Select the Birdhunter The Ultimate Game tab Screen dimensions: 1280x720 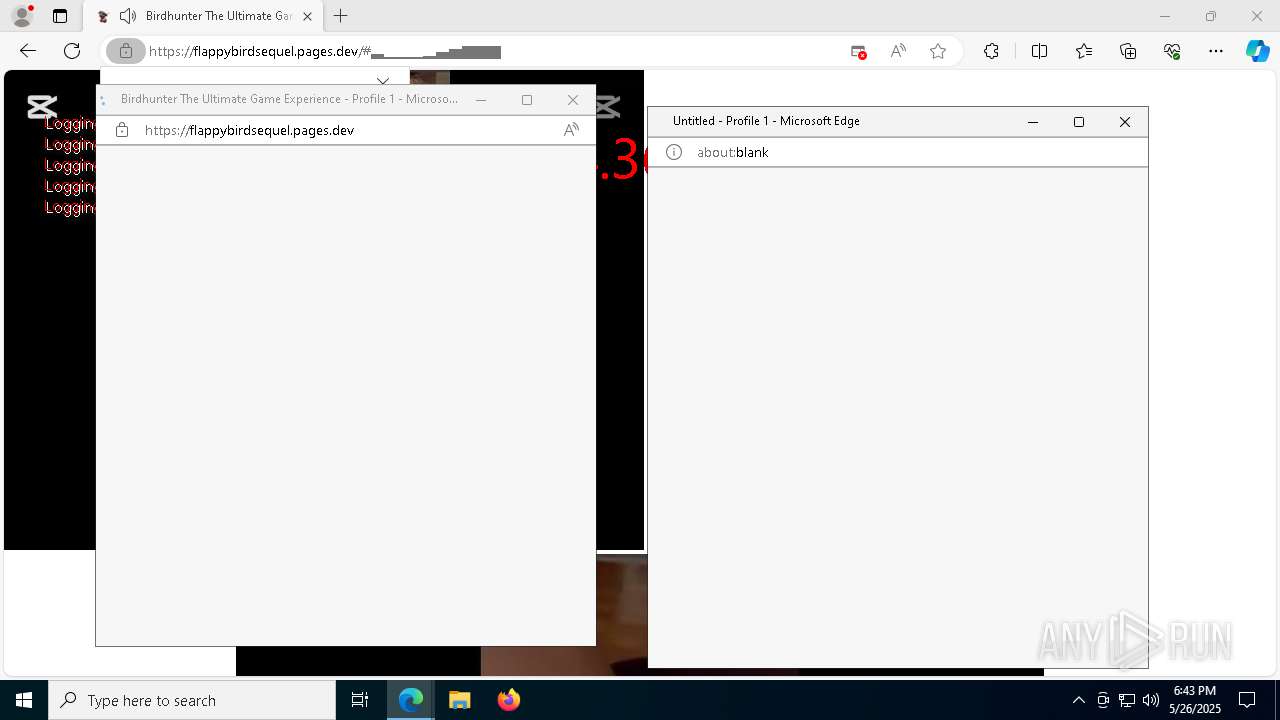click(x=206, y=16)
